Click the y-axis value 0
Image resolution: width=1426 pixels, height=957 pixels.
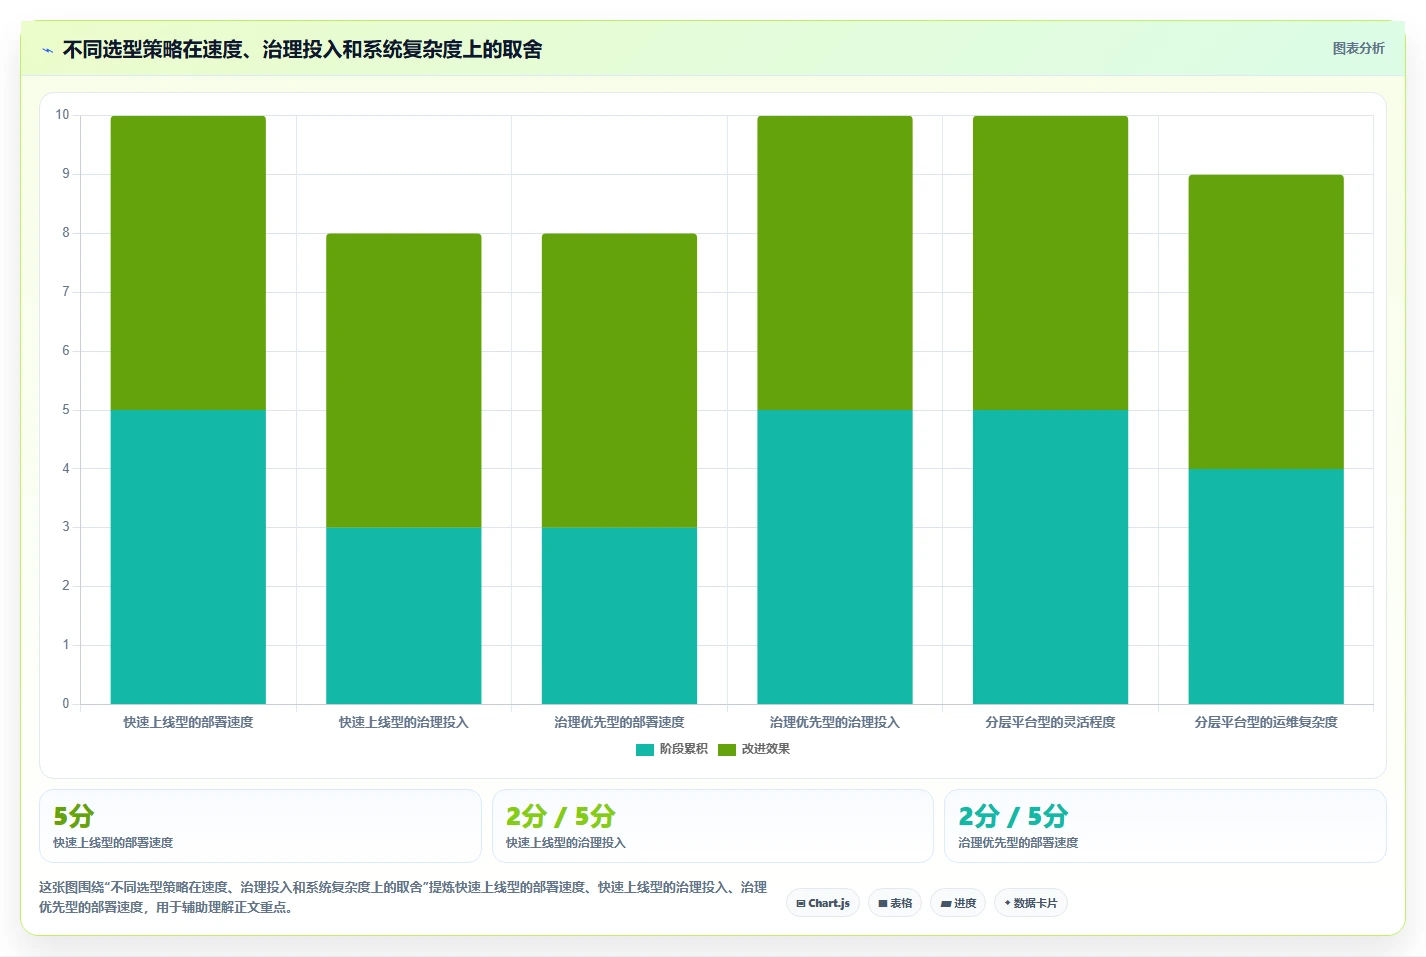pyautogui.click(x=66, y=704)
